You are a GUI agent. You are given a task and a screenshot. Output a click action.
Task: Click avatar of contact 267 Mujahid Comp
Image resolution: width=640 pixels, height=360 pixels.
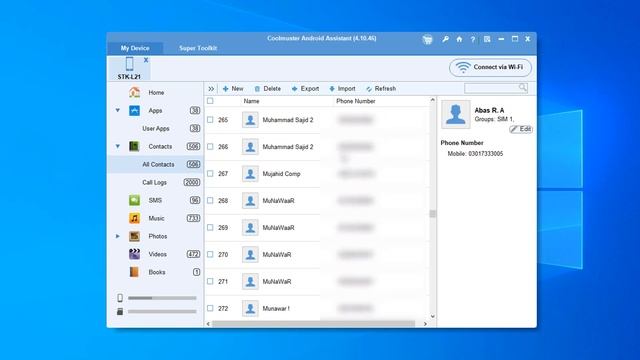click(x=250, y=174)
